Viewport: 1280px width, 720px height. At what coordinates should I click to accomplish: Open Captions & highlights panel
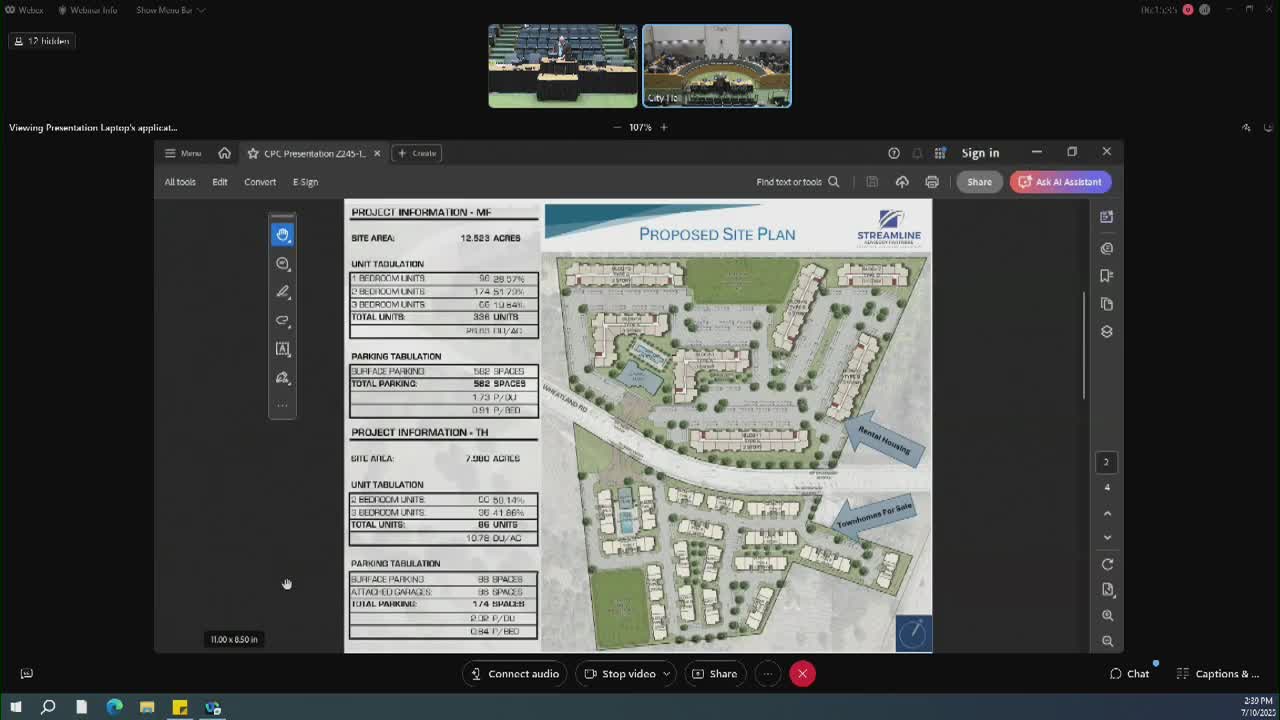tap(1218, 674)
